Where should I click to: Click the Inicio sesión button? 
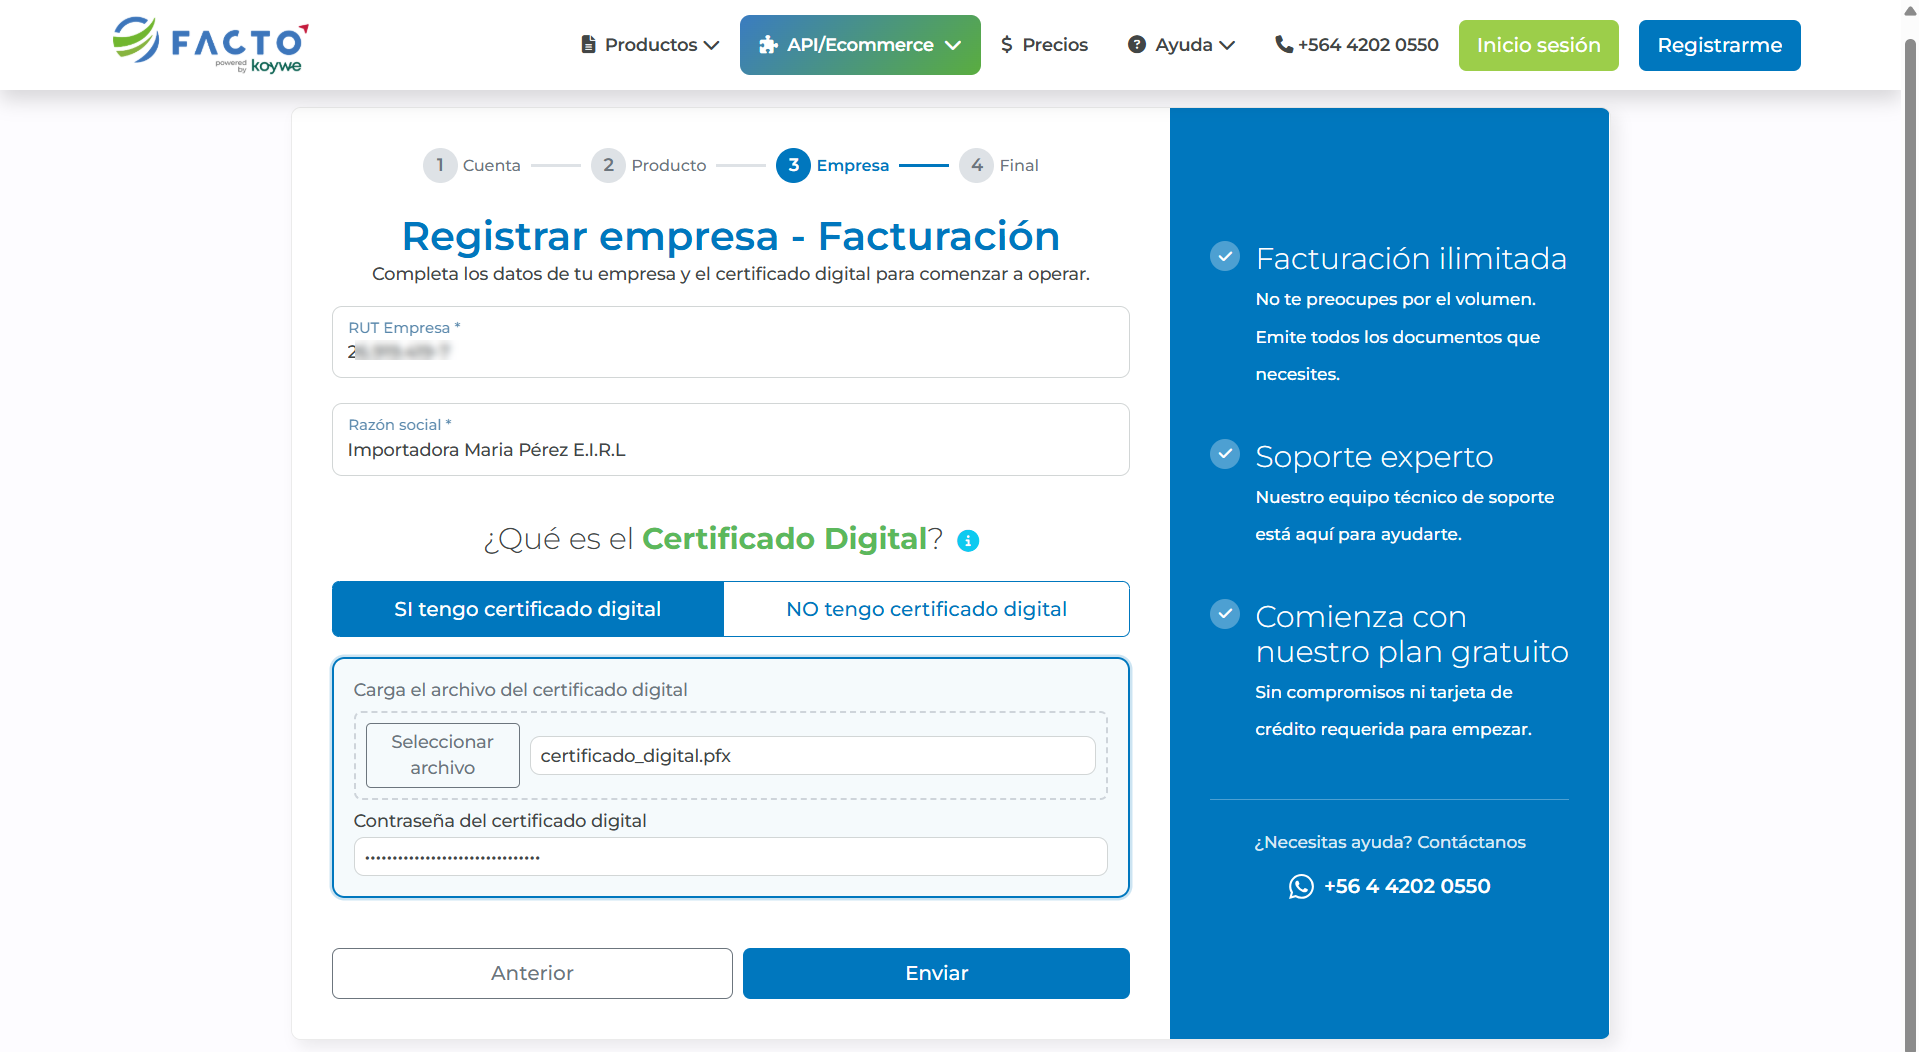pyautogui.click(x=1538, y=45)
